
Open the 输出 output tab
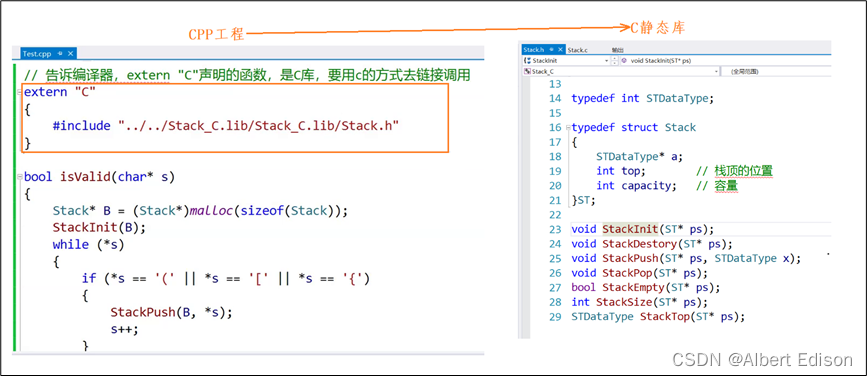tap(617, 50)
